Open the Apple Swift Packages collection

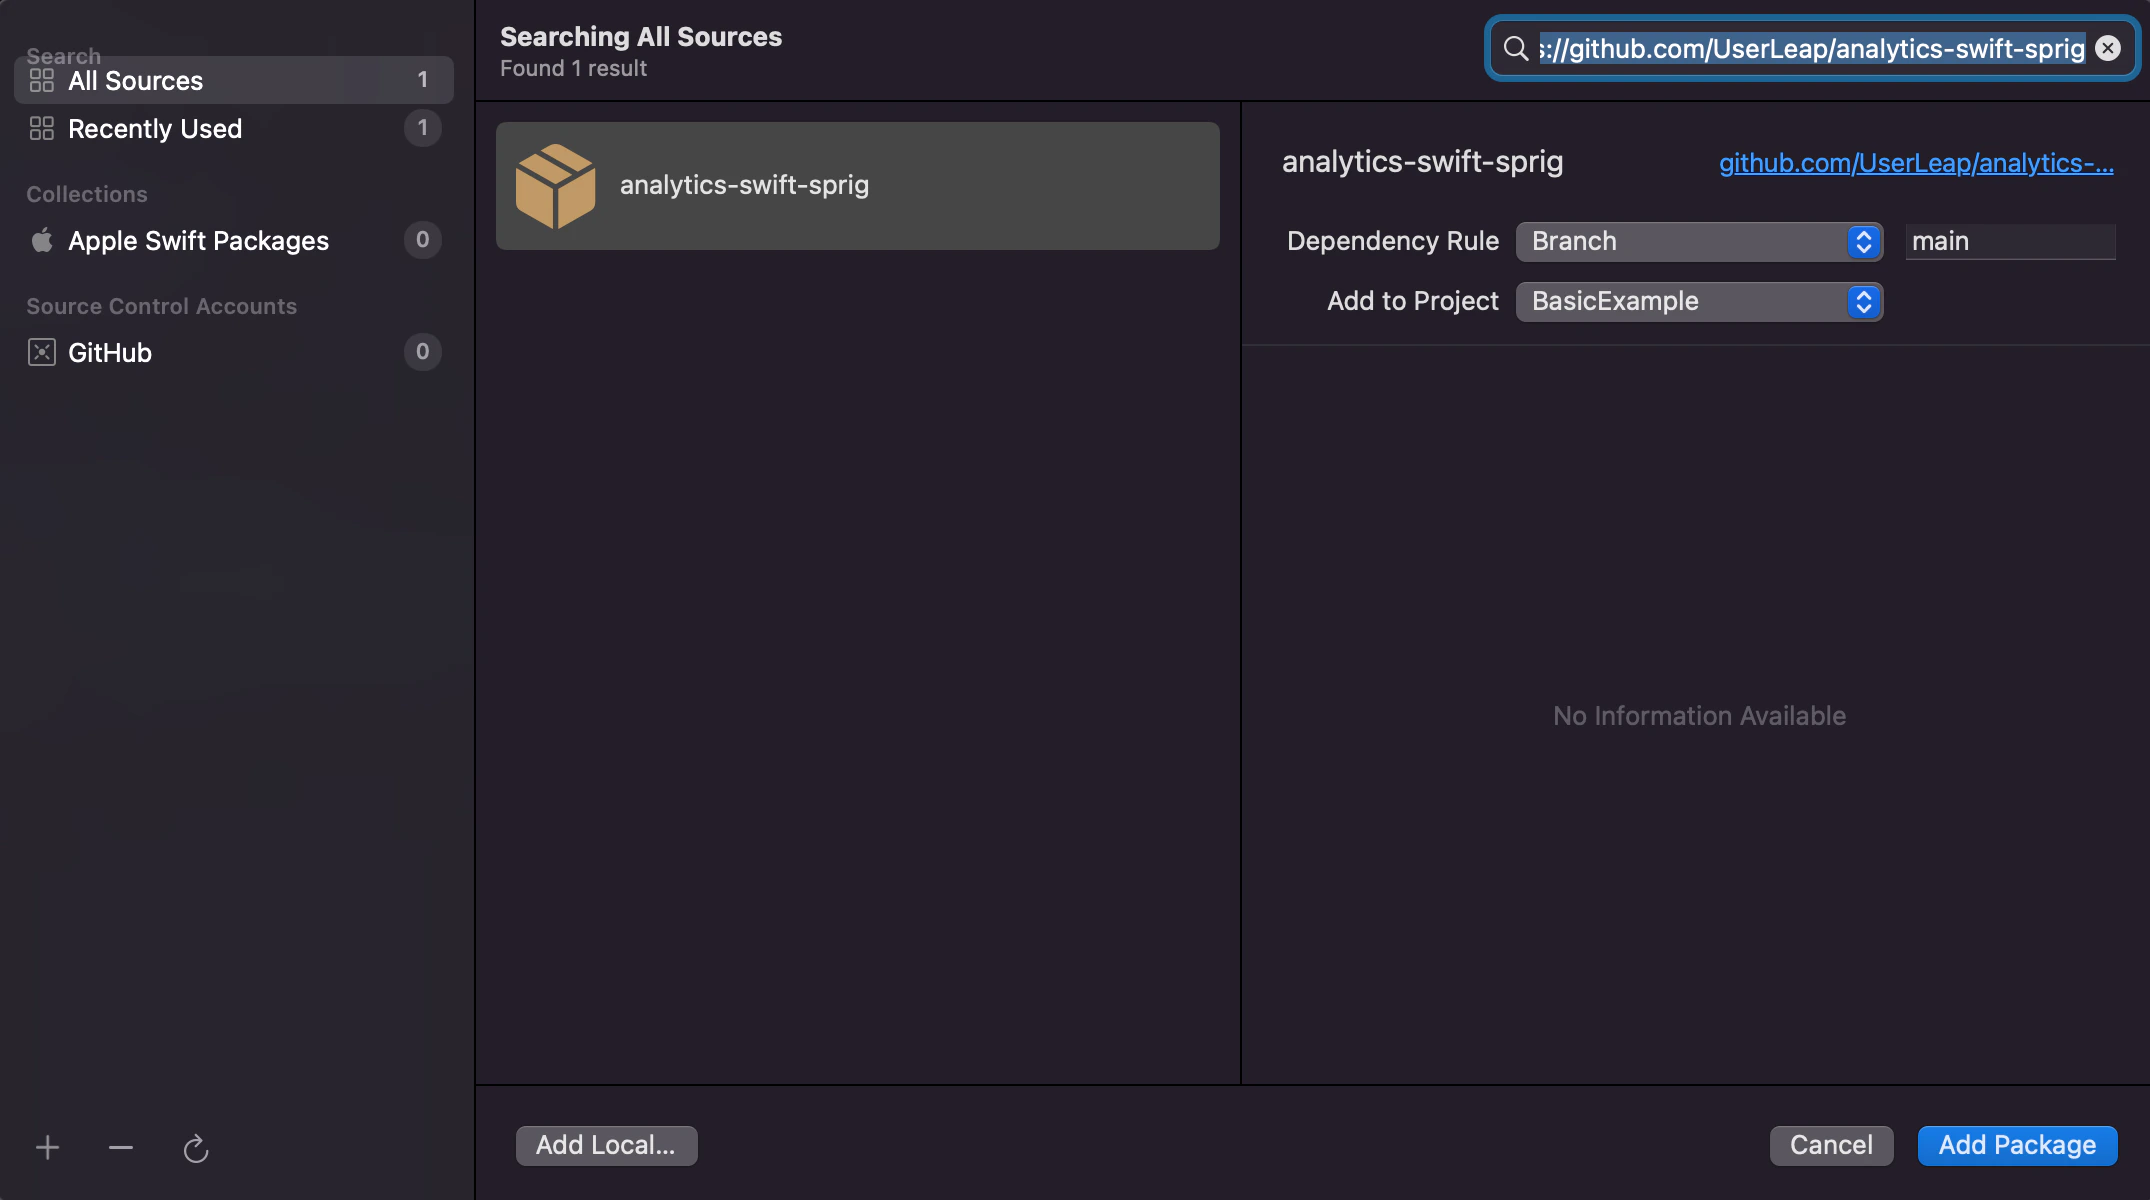(234, 240)
